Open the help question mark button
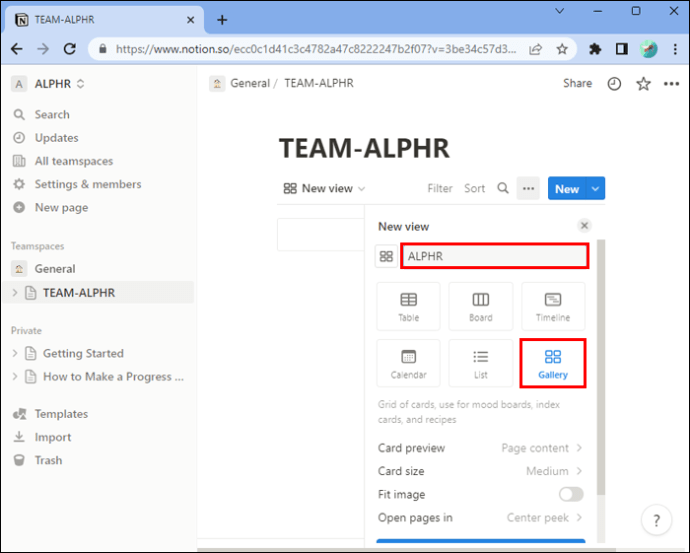Image resolution: width=690 pixels, height=553 pixels. click(x=656, y=520)
